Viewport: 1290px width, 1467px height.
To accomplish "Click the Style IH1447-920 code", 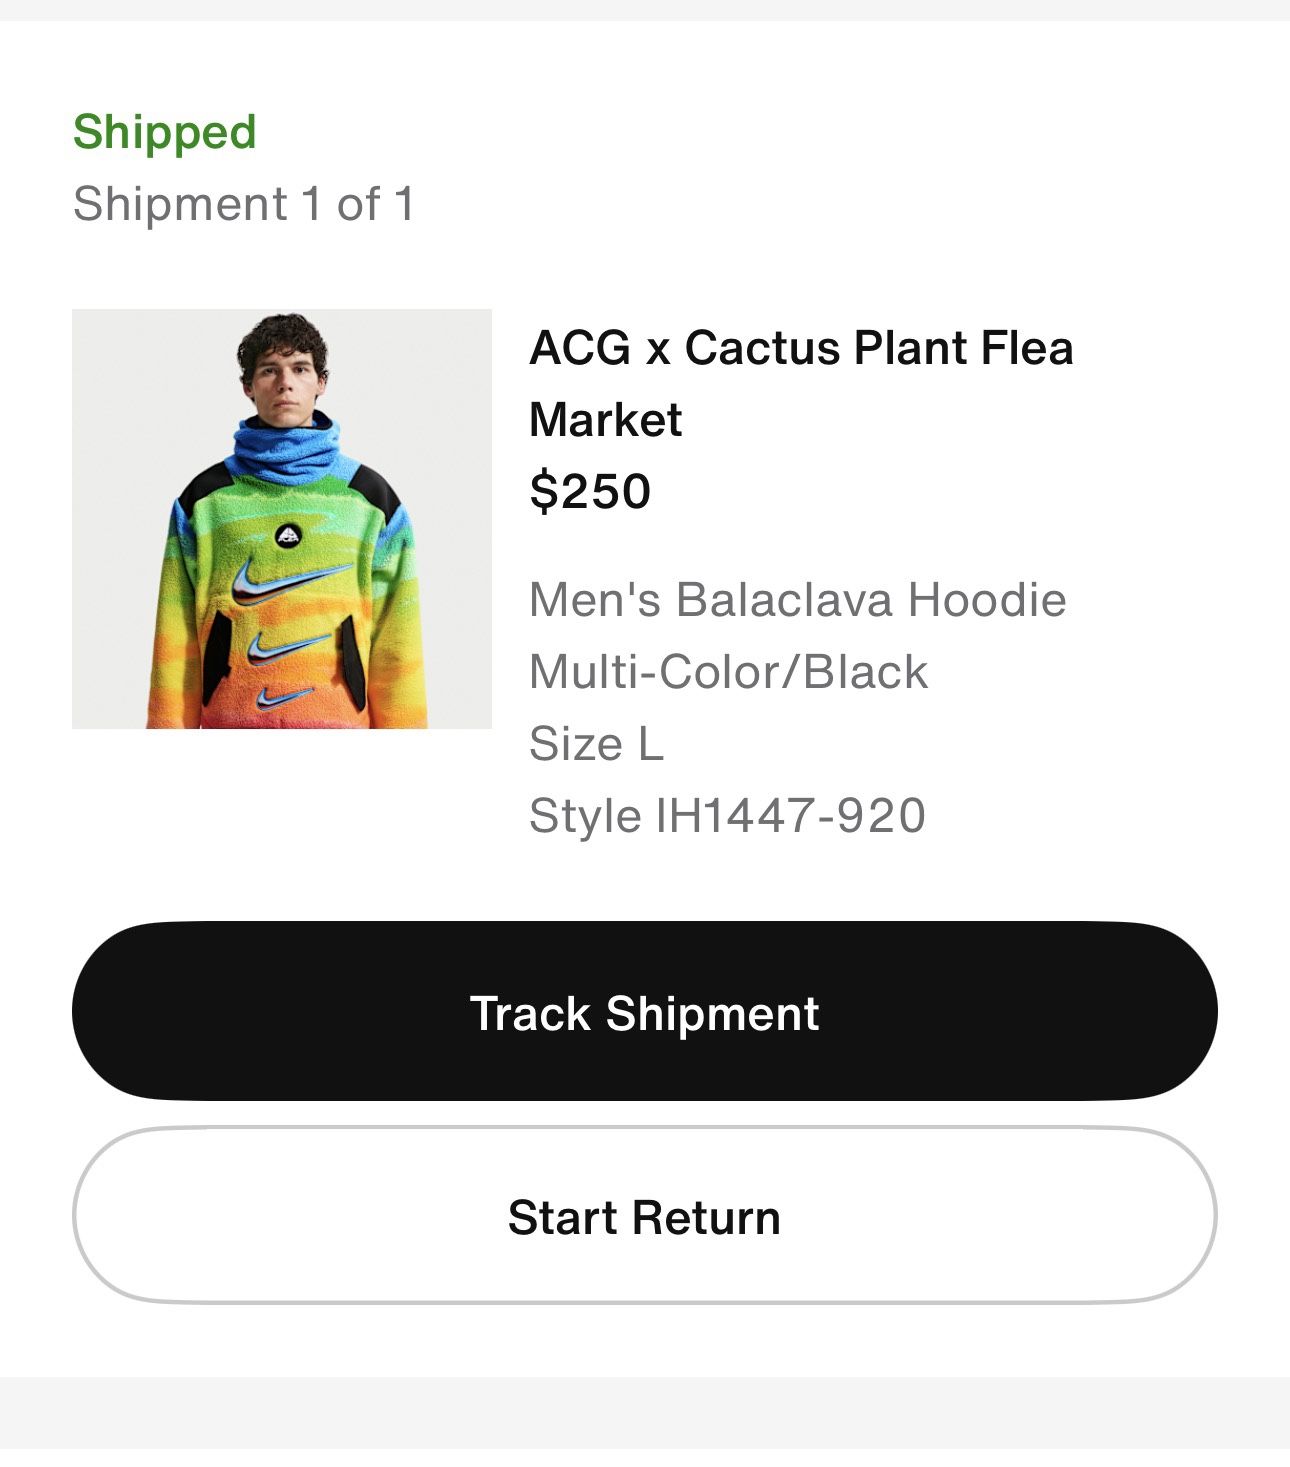I will pyautogui.click(x=727, y=816).
